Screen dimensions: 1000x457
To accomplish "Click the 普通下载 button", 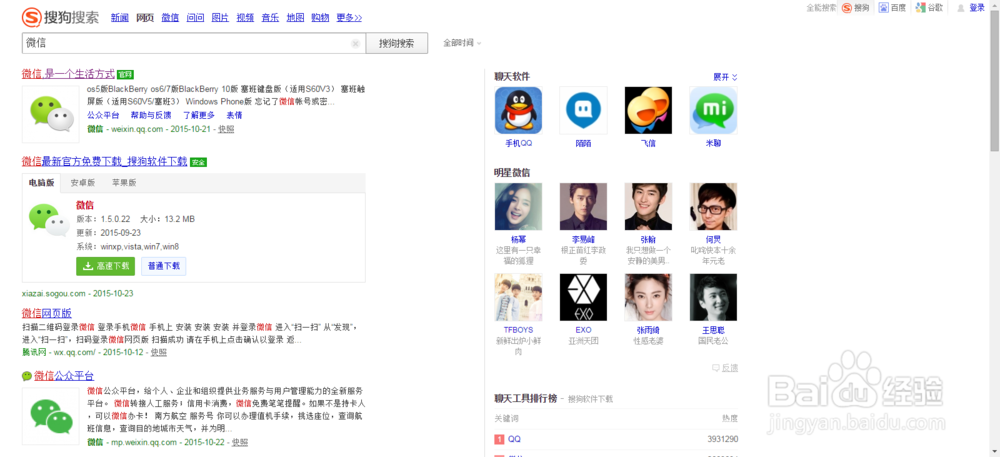I will tap(164, 266).
